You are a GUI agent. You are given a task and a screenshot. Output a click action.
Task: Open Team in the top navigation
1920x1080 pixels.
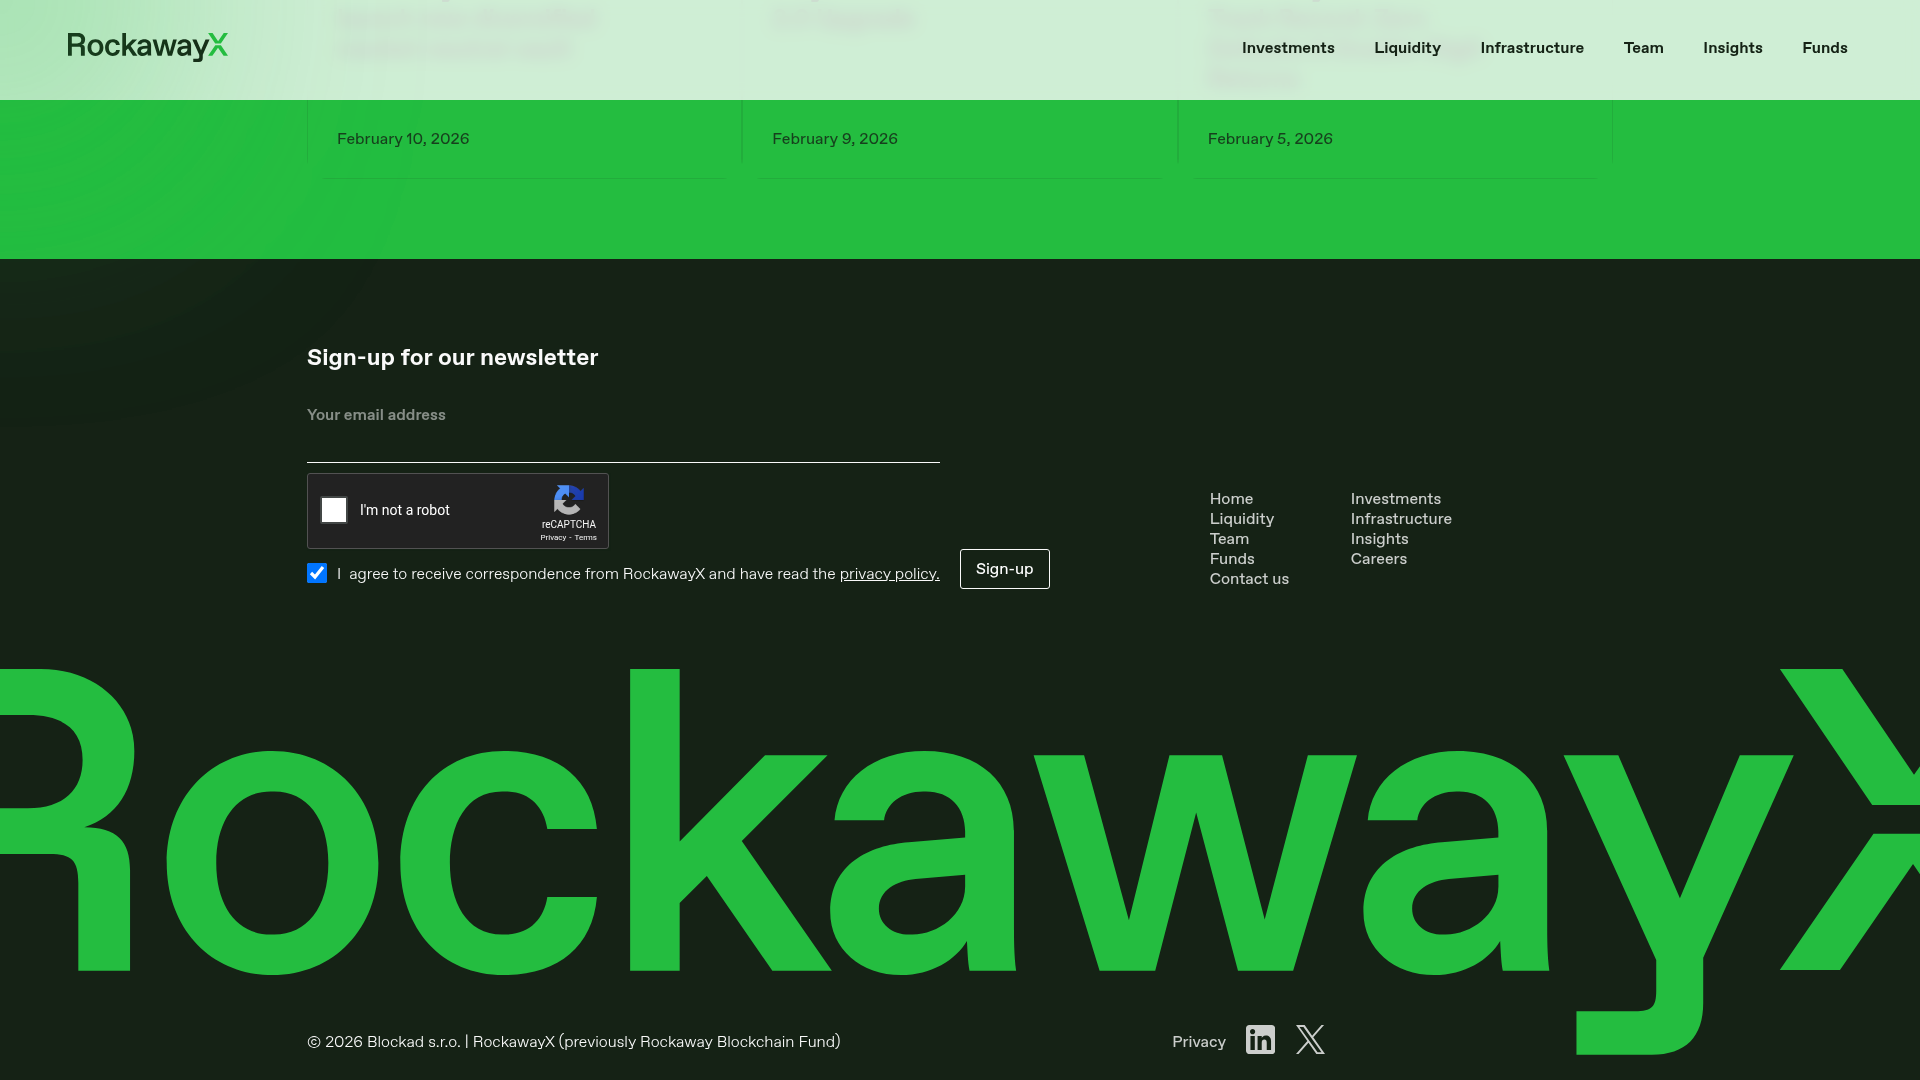(1643, 48)
